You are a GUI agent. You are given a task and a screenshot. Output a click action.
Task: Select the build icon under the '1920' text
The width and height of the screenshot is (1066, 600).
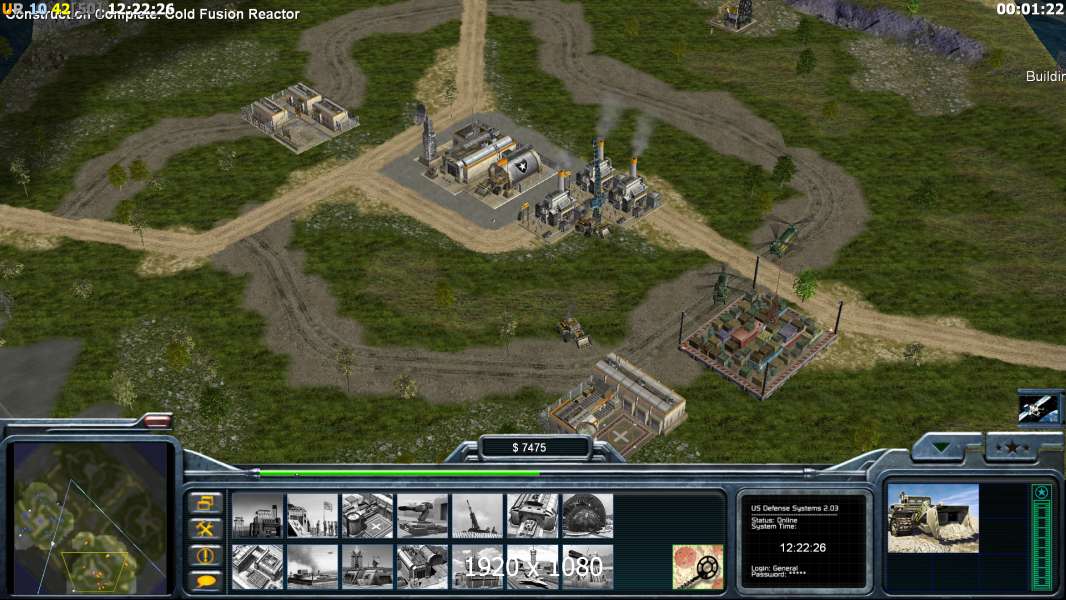coord(477,567)
